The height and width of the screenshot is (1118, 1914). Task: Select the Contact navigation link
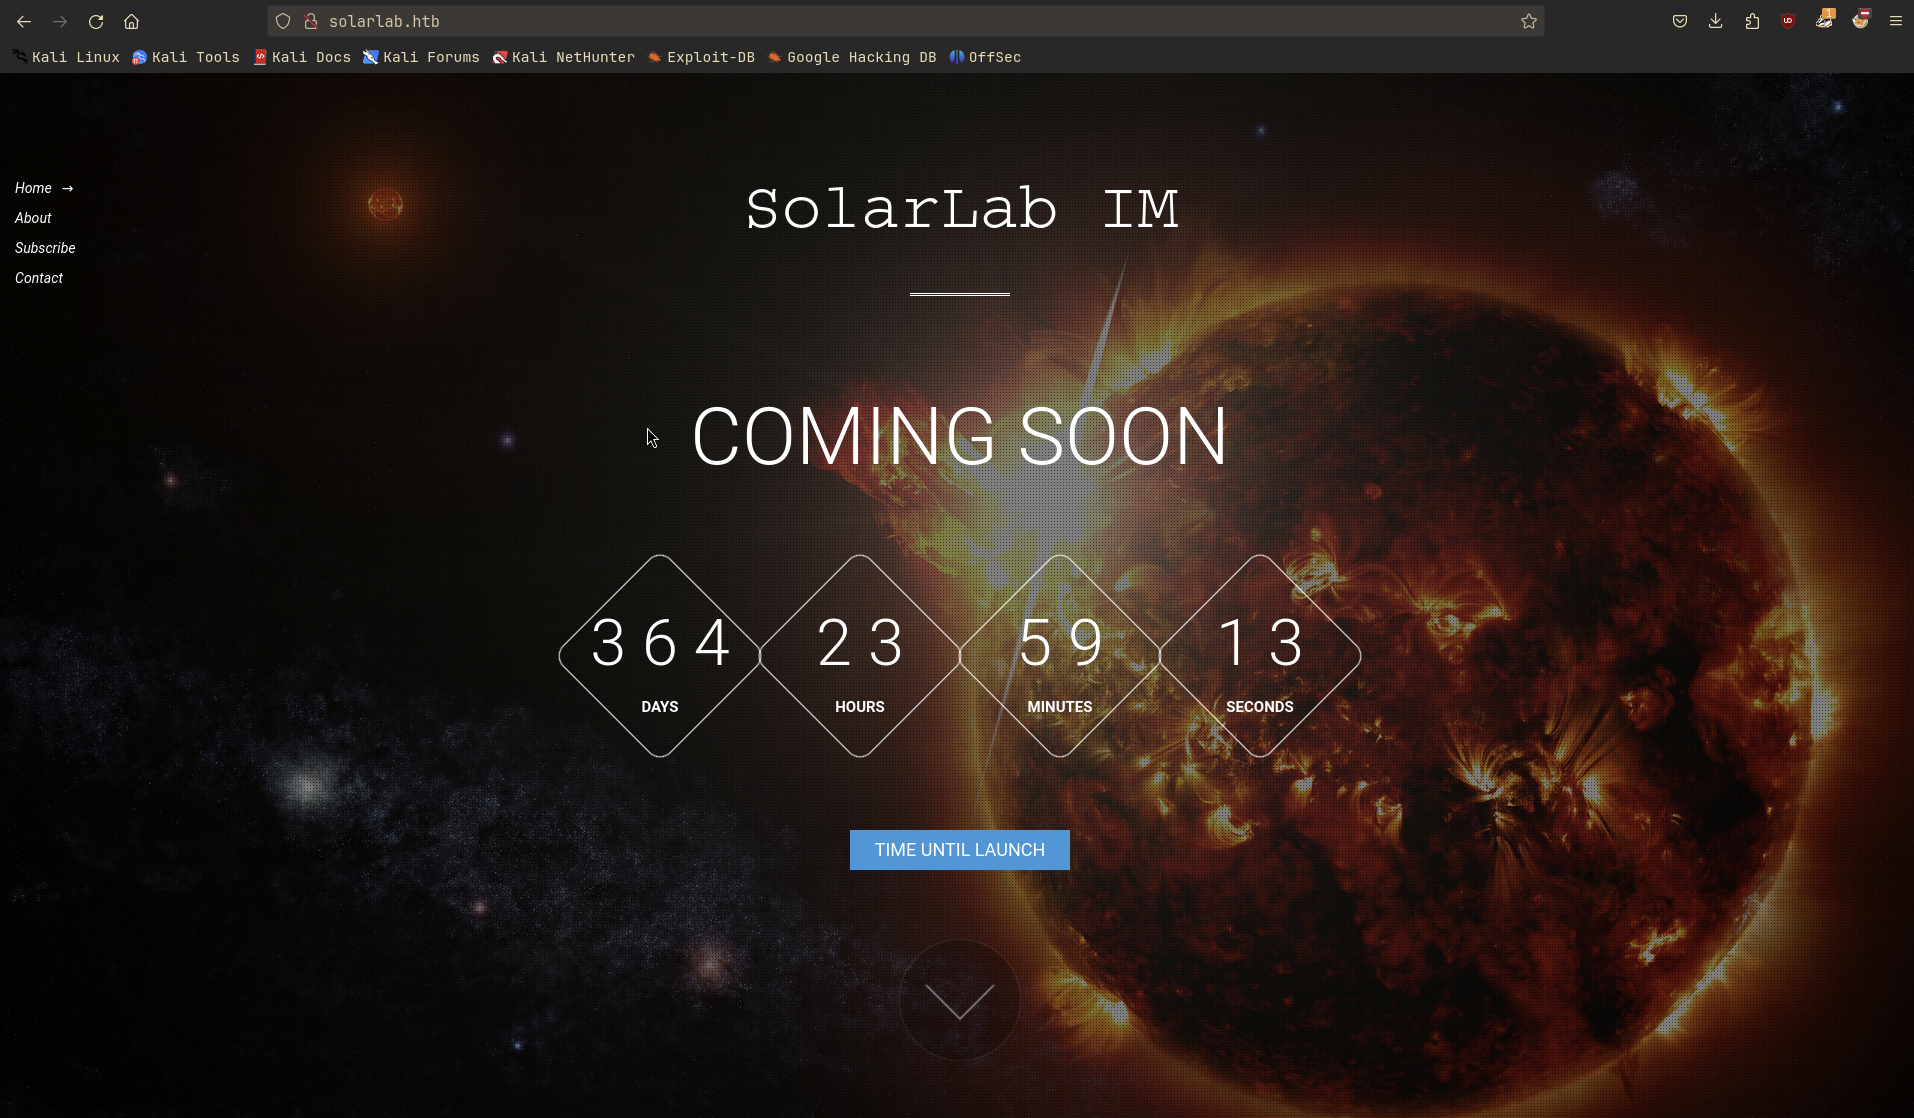click(39, 278)
